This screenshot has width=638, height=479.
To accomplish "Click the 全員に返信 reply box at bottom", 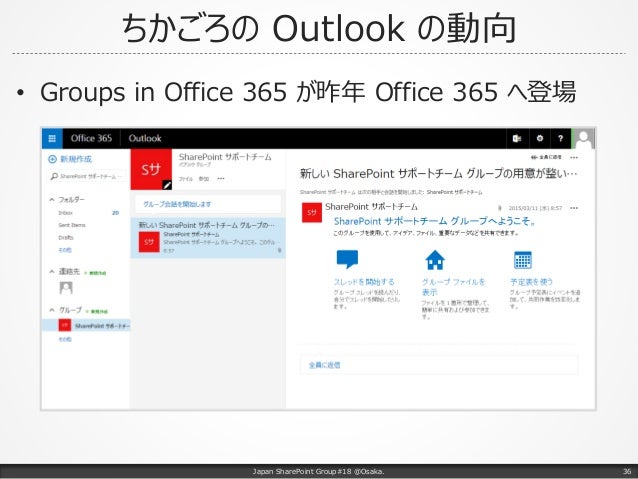I will [439, 365].
